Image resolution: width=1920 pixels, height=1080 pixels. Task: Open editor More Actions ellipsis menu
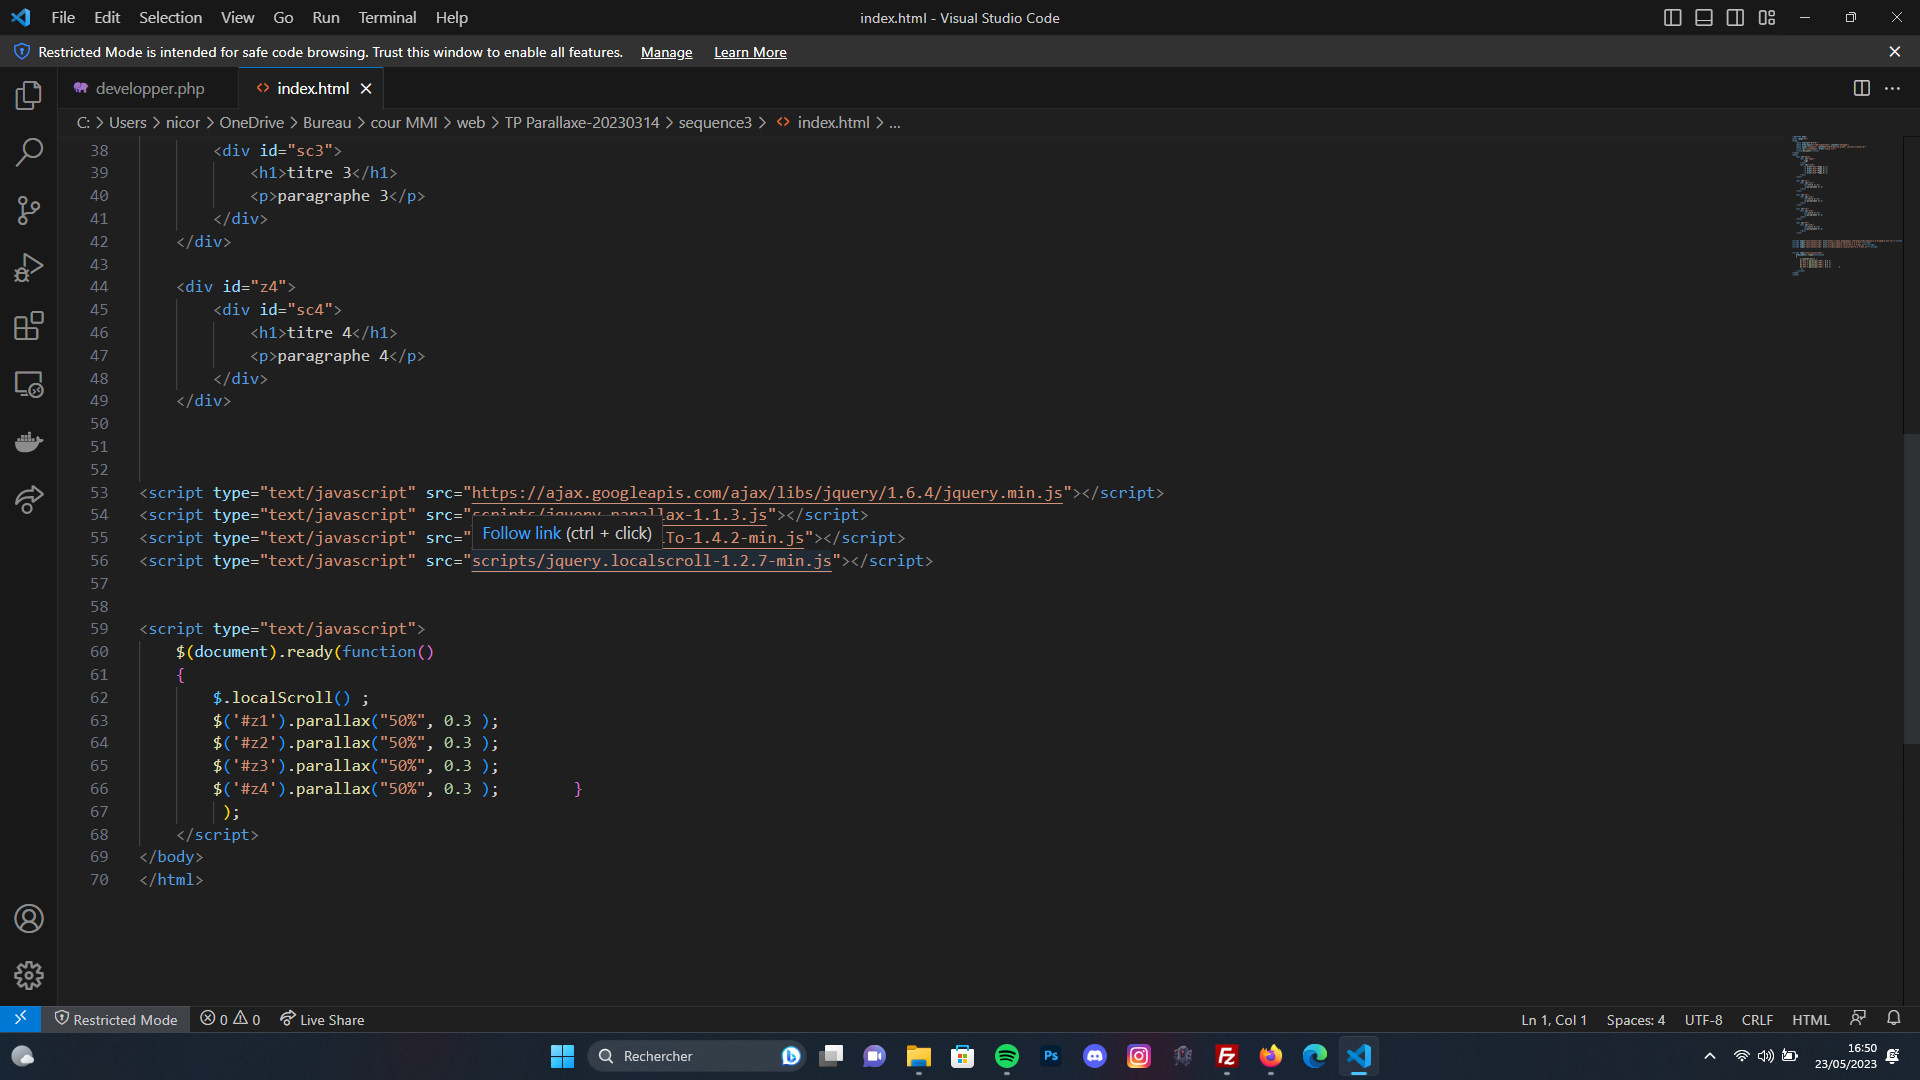[1892, 89]
